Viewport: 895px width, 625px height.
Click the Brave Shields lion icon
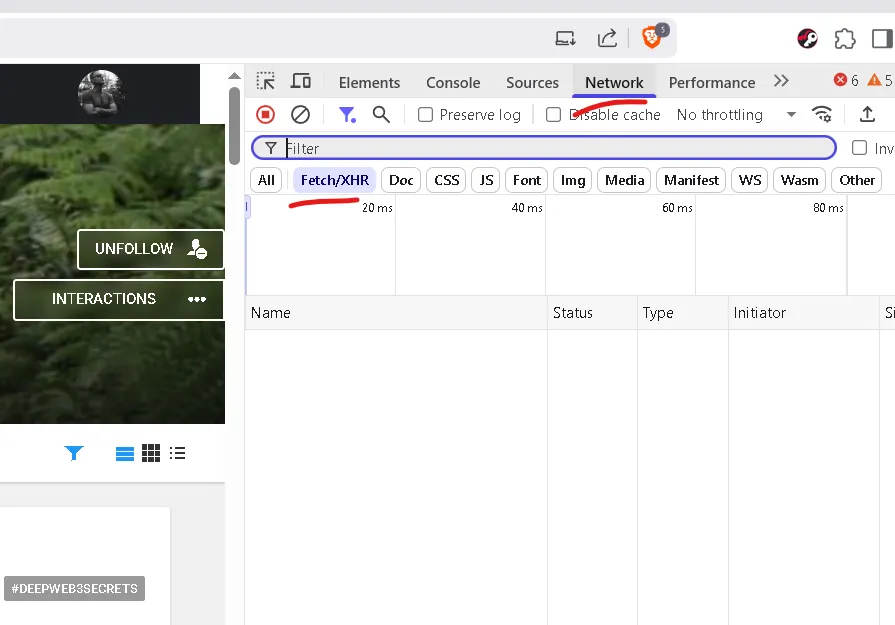tap(652, 38)
